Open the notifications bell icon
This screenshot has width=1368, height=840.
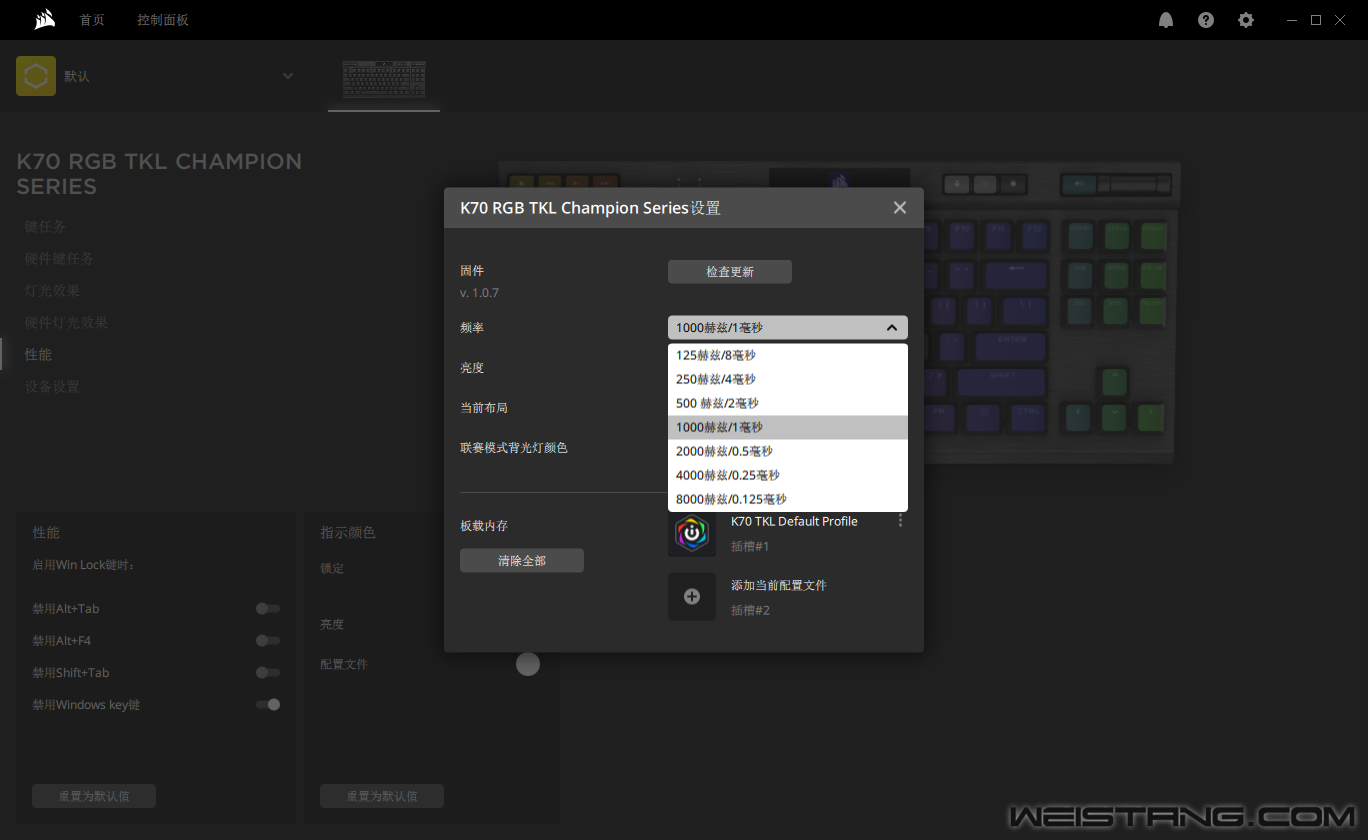pos(1166,20)
